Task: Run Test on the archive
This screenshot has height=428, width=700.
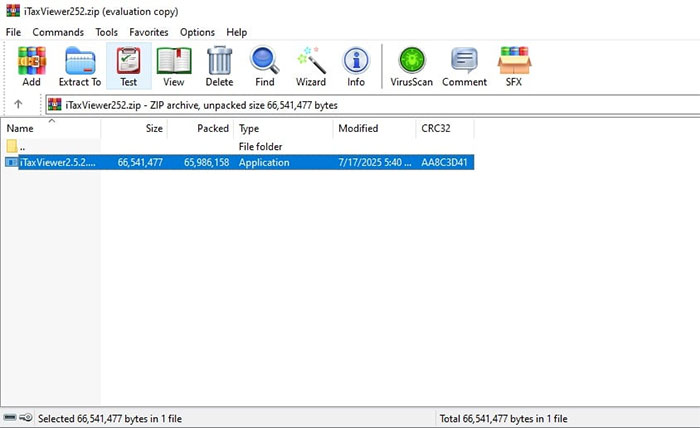Action: (128, 66)
